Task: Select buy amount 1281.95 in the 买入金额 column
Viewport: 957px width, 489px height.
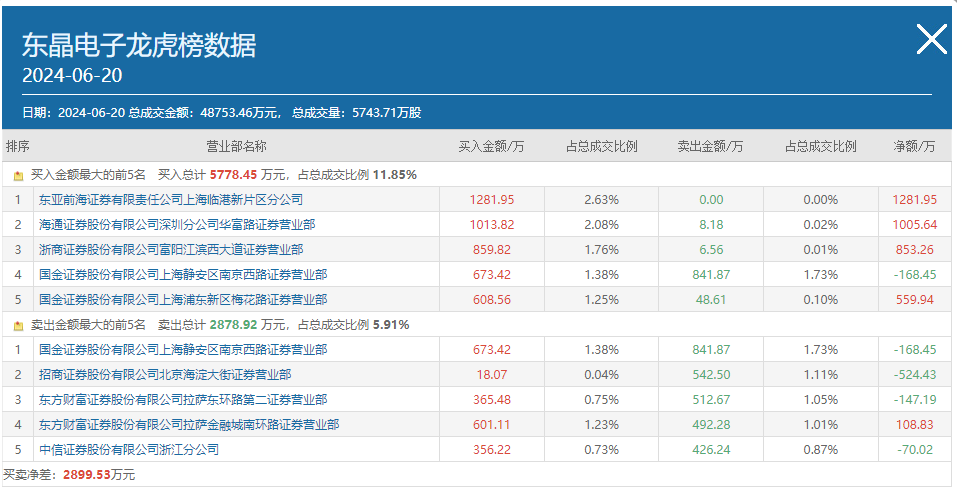Action: click(492, 200)
